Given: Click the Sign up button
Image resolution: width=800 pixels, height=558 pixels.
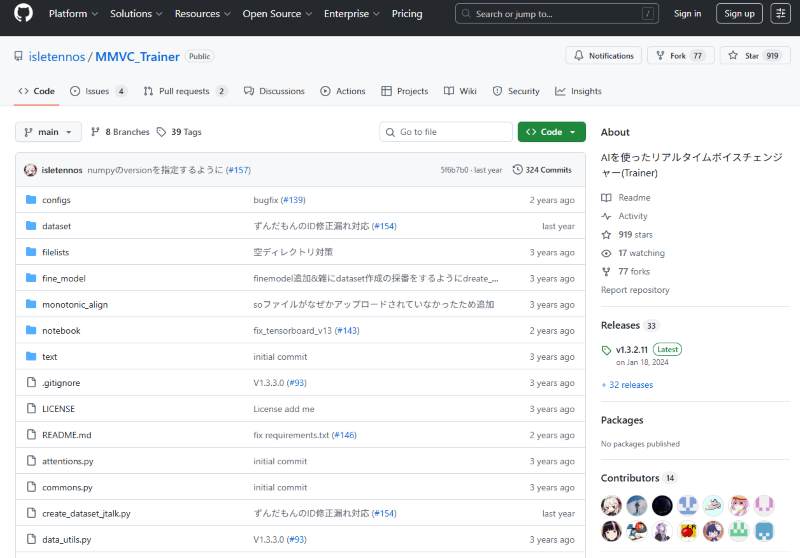Looking at the screenshot, I should (739, 14).
